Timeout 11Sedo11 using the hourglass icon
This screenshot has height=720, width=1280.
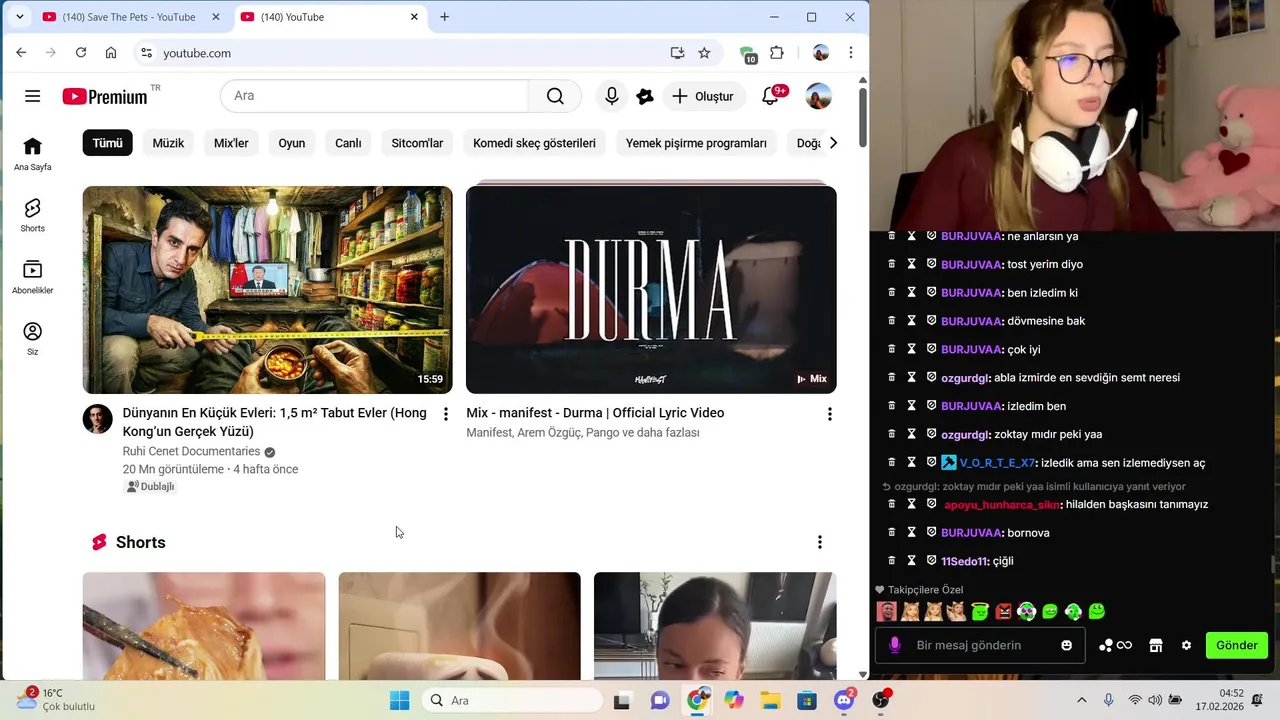click(x=912, y=561)
